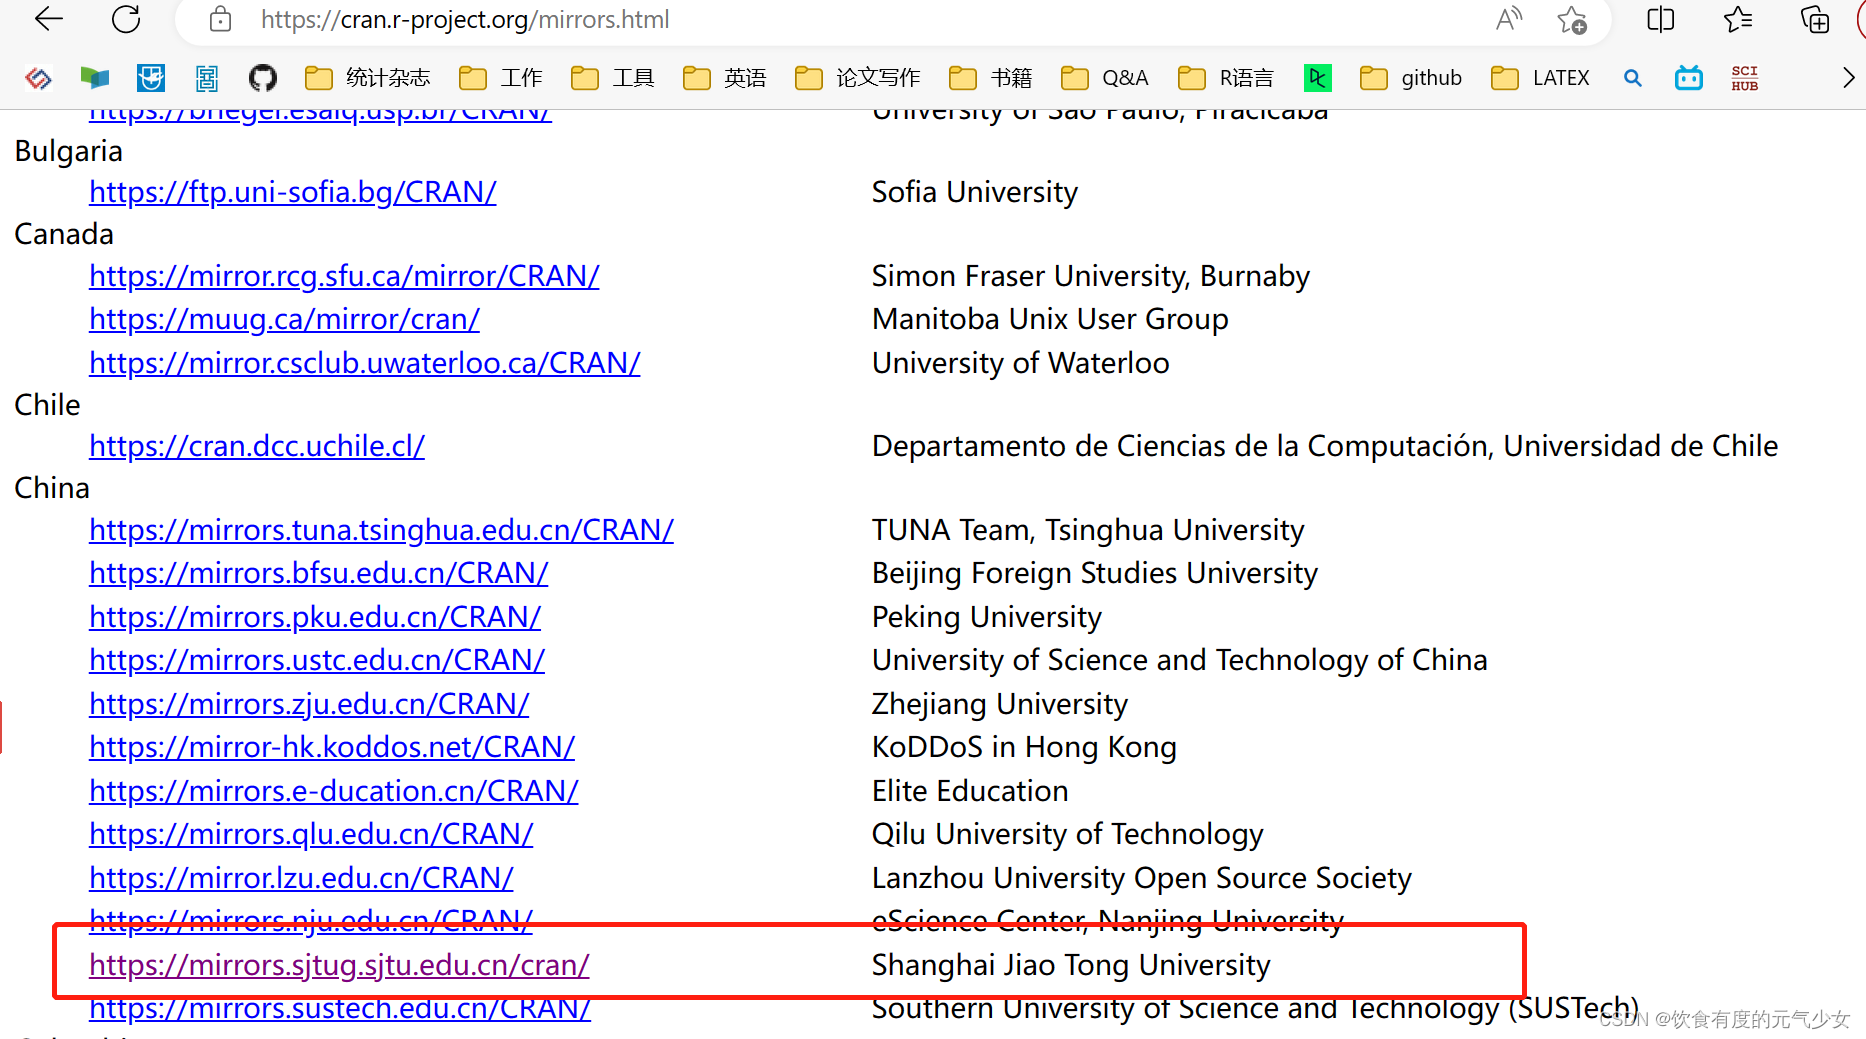Viewport: 1866px width, 1039px height.
Task: Open the GitHub octocat bookmark
Action: click(x=263, y=78)
